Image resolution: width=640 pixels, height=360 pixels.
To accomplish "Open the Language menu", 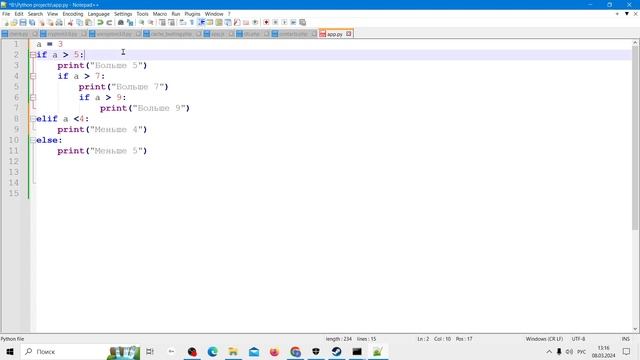I will (x=98, y=14).
